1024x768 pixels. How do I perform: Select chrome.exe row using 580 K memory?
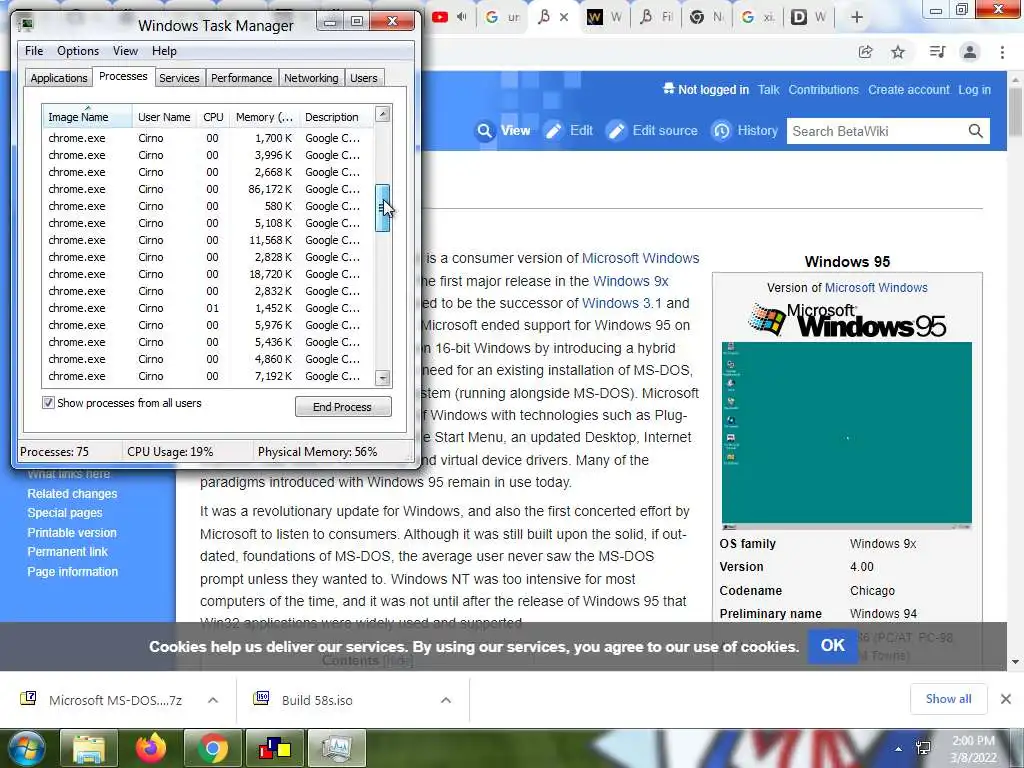[208, 206]
